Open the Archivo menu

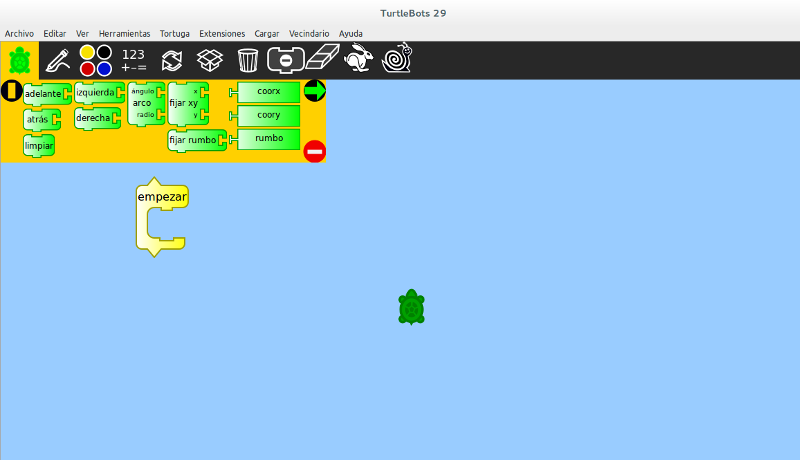point(19,33)
